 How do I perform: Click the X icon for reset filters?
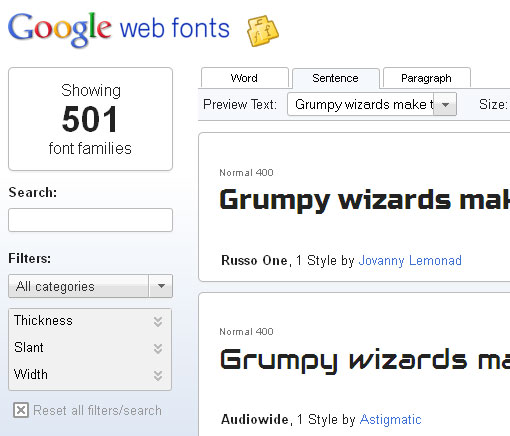point(21,410)
